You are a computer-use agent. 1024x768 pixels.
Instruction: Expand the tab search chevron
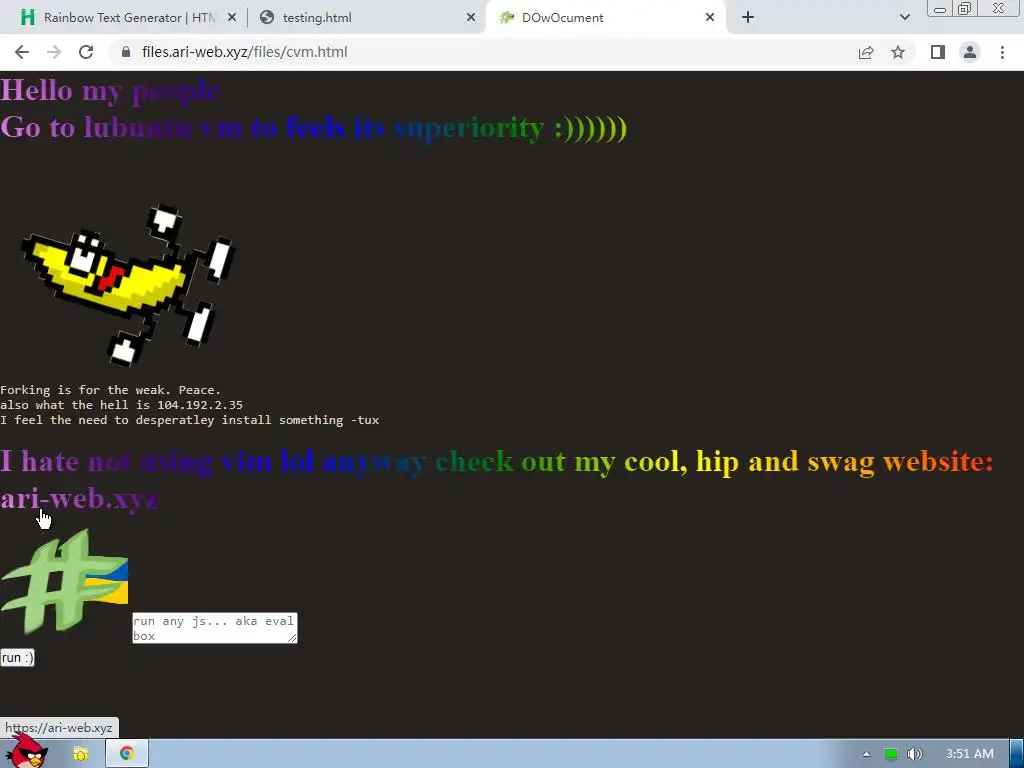point(904,18)
